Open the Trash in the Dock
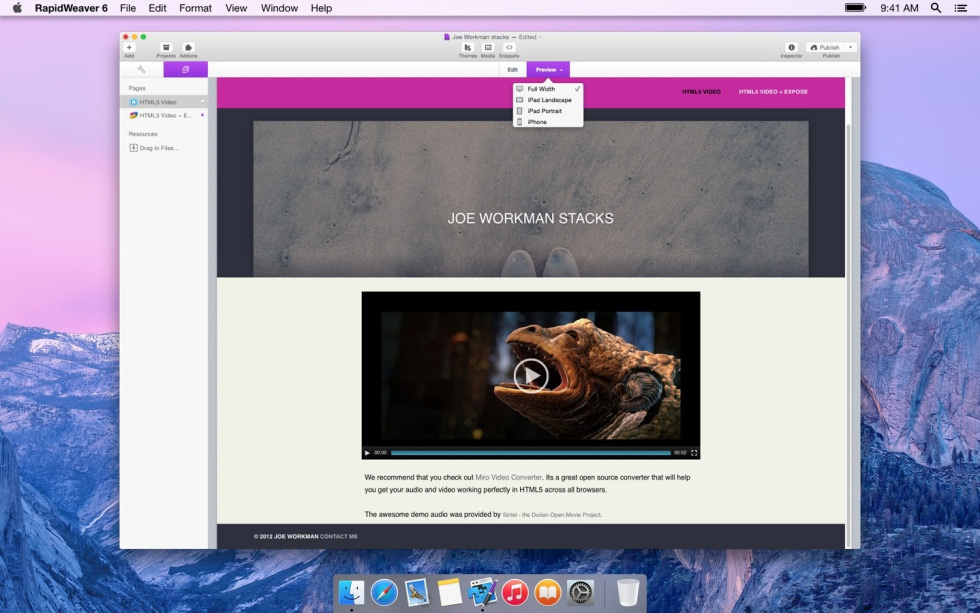Image resolution: width=980 pixels, height=613 pixels. tap(628, 592)
